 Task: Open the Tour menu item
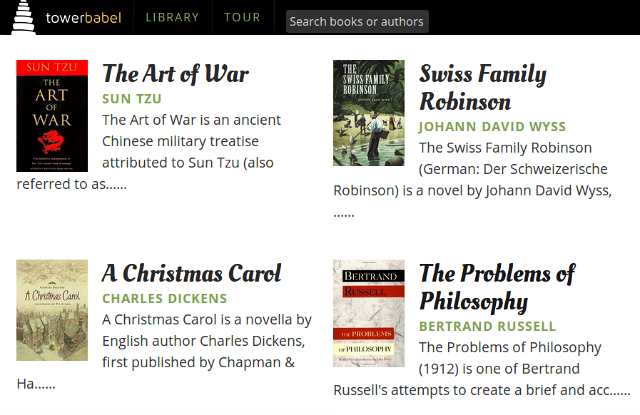pyautogui.click(x=242, y=18)
